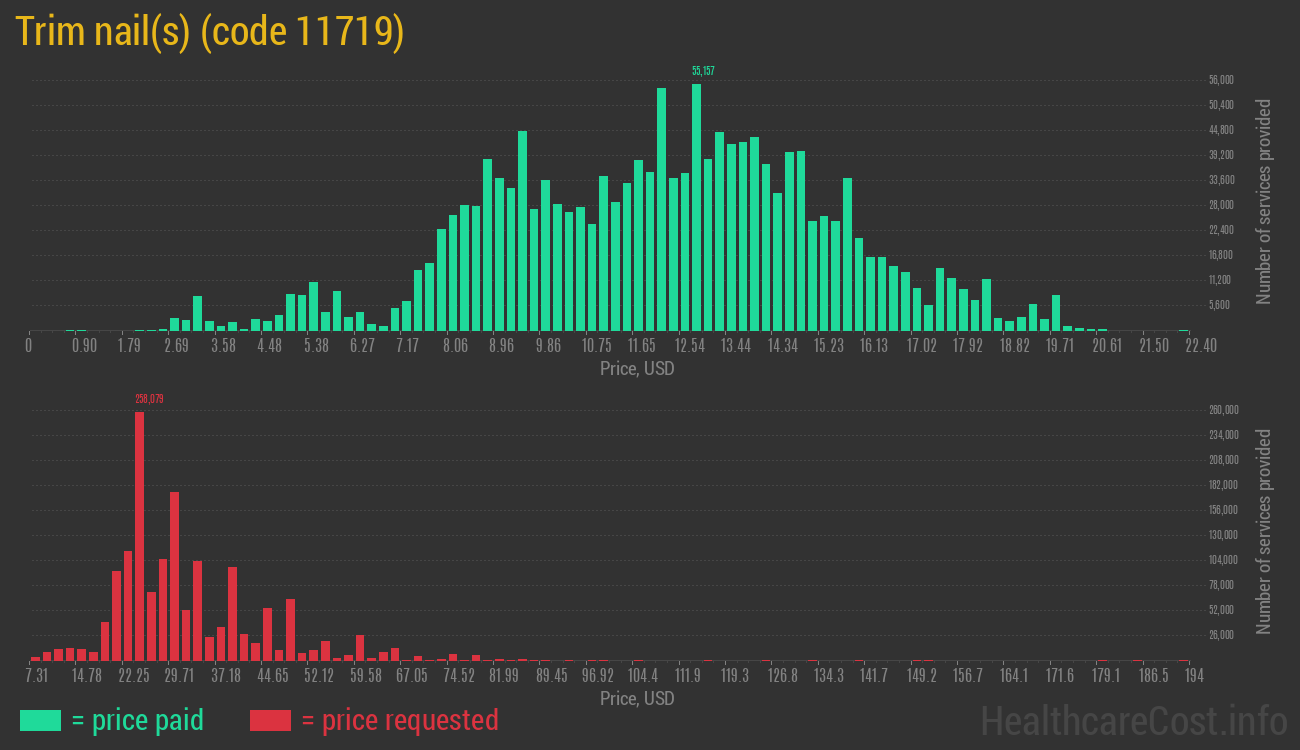The image size is (1300, 750).
Task: Select the tallest red bar labeled 258,079
Action: [x=139, y=535]
